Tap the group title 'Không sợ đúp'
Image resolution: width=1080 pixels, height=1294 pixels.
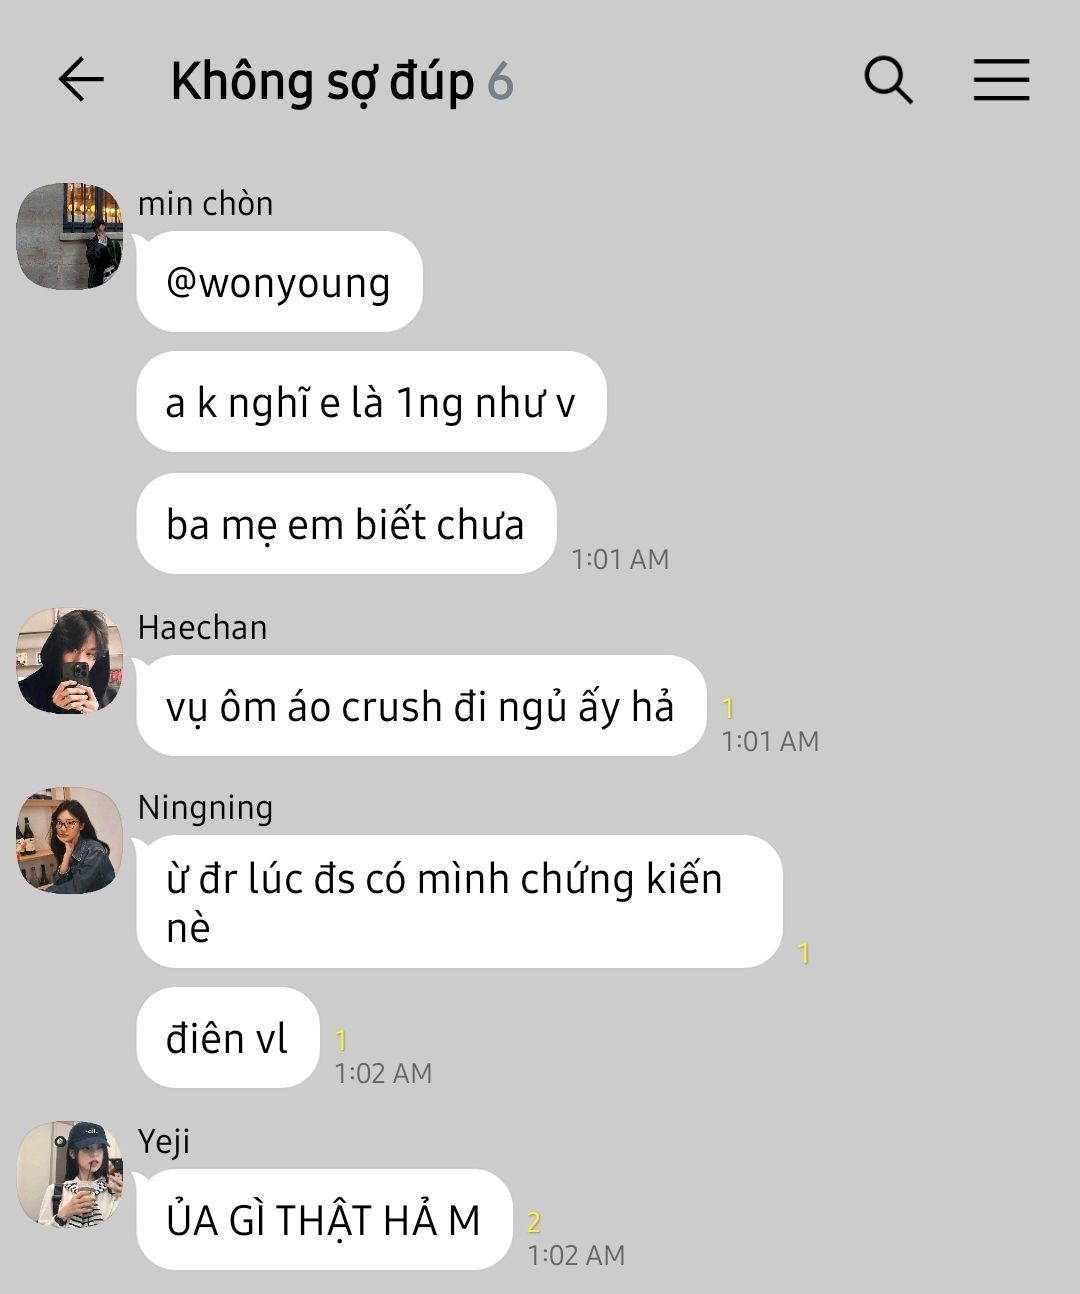tap(322, 82)
